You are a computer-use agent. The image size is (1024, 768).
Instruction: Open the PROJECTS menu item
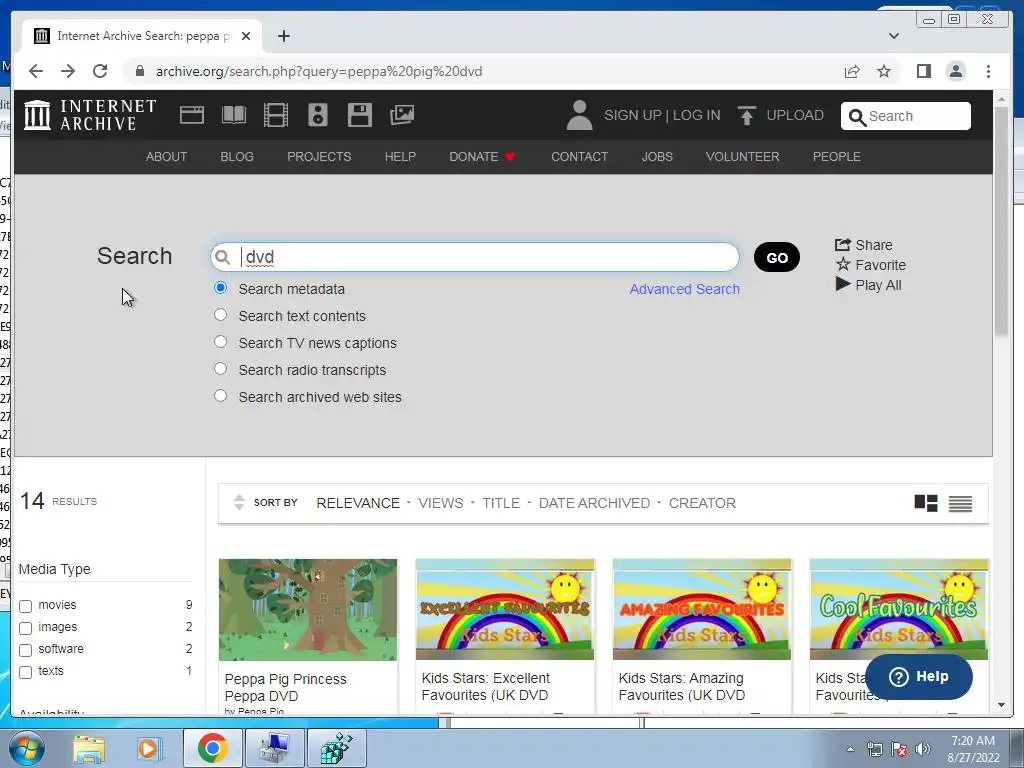(319, 157)
